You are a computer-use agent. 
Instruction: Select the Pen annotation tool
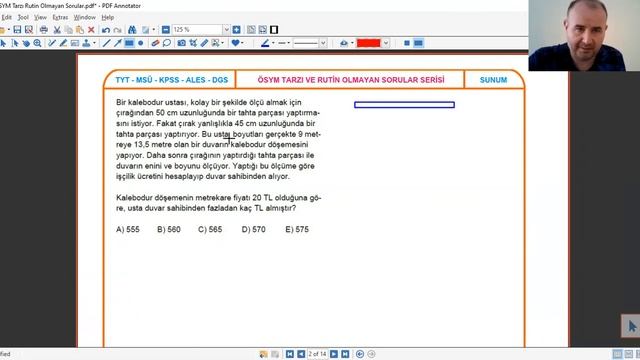coord(52,43)
